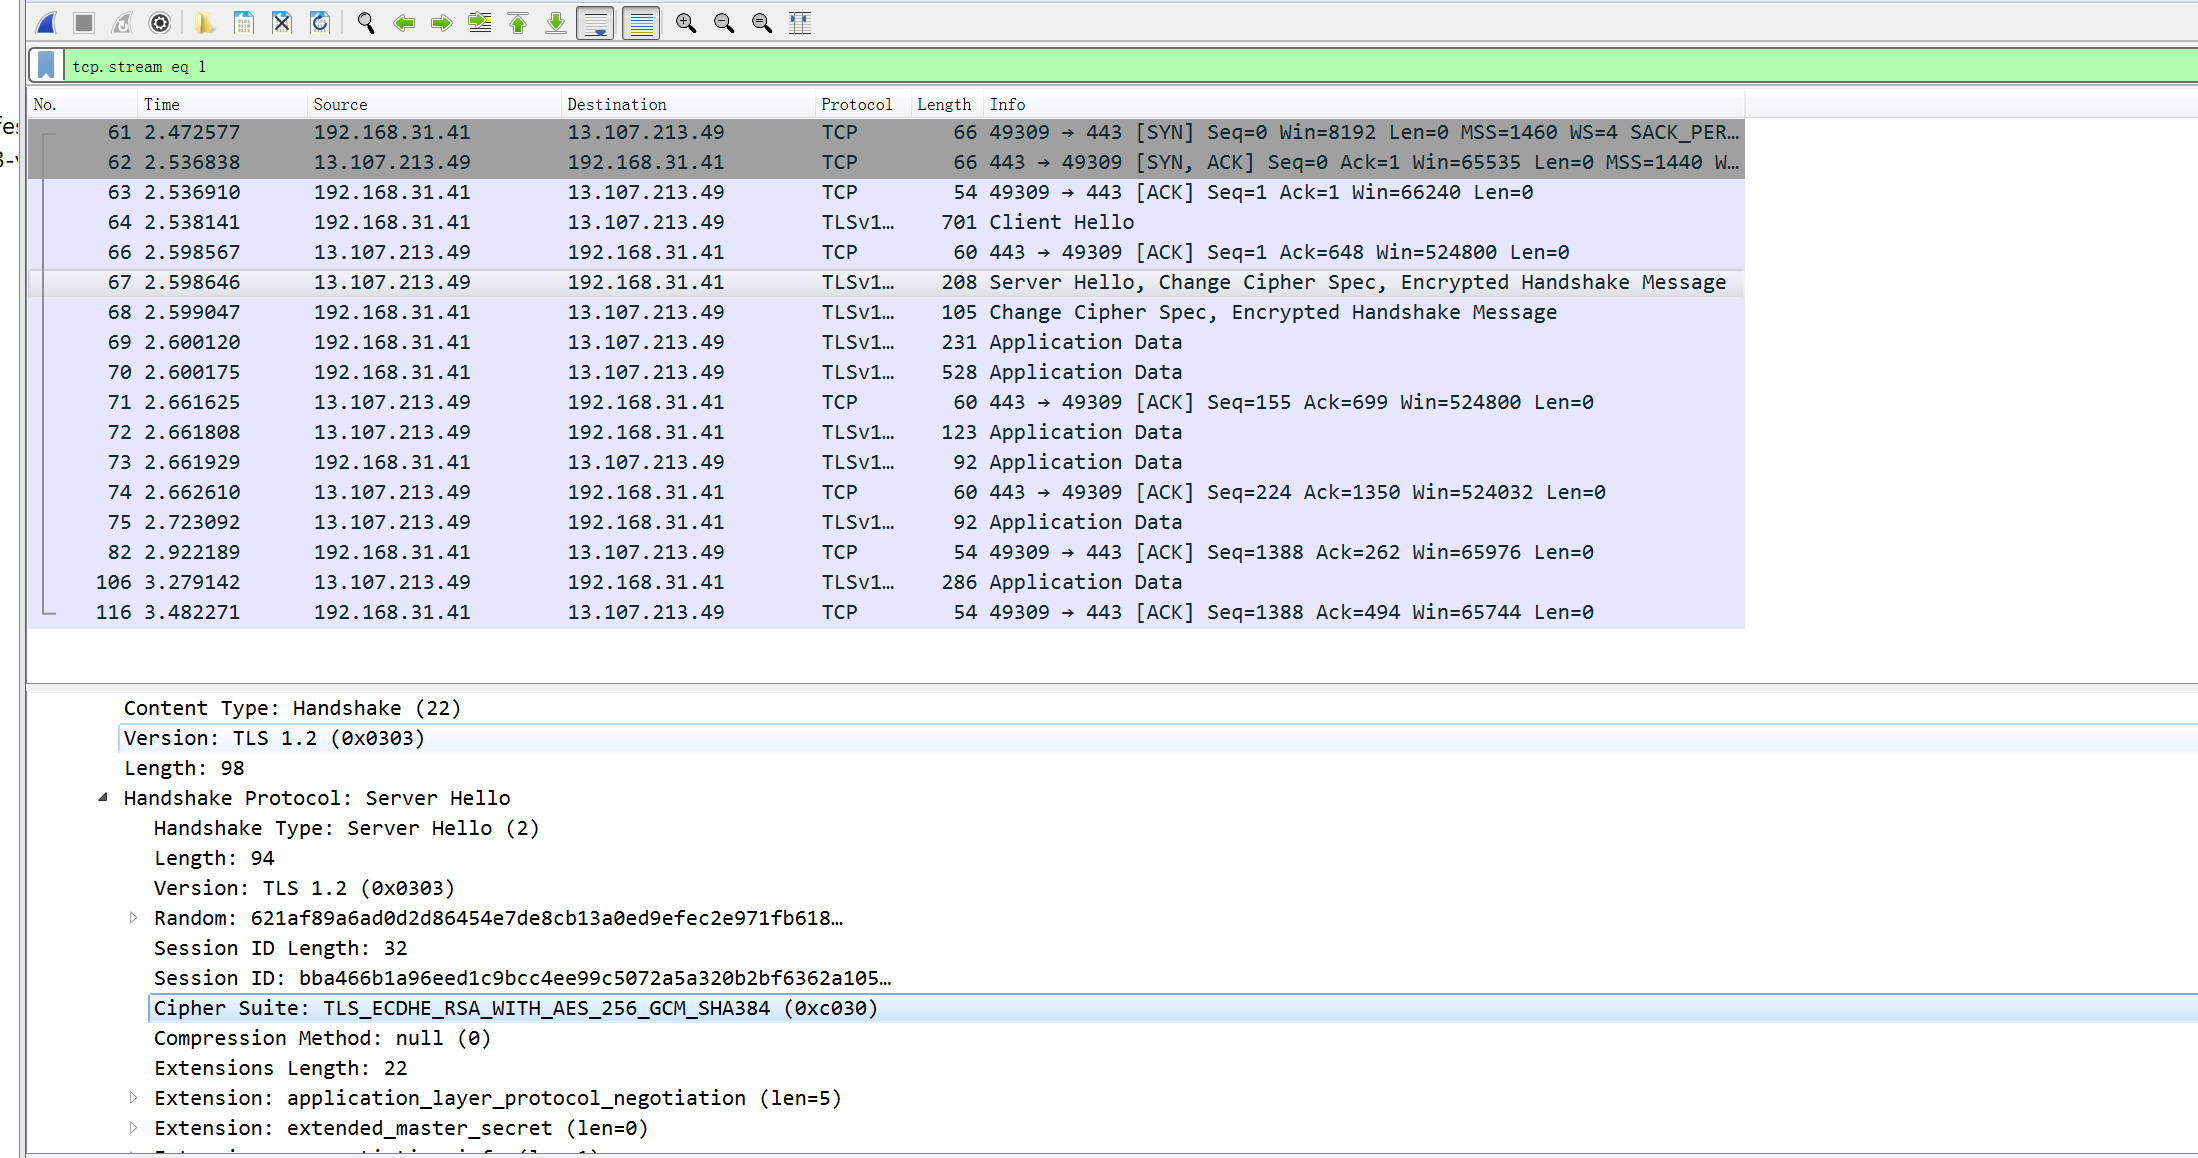The image size is (2198, 1158).
Task: Collapse Handshake Protocol: Server Hello node
Action: coord(103,798)
